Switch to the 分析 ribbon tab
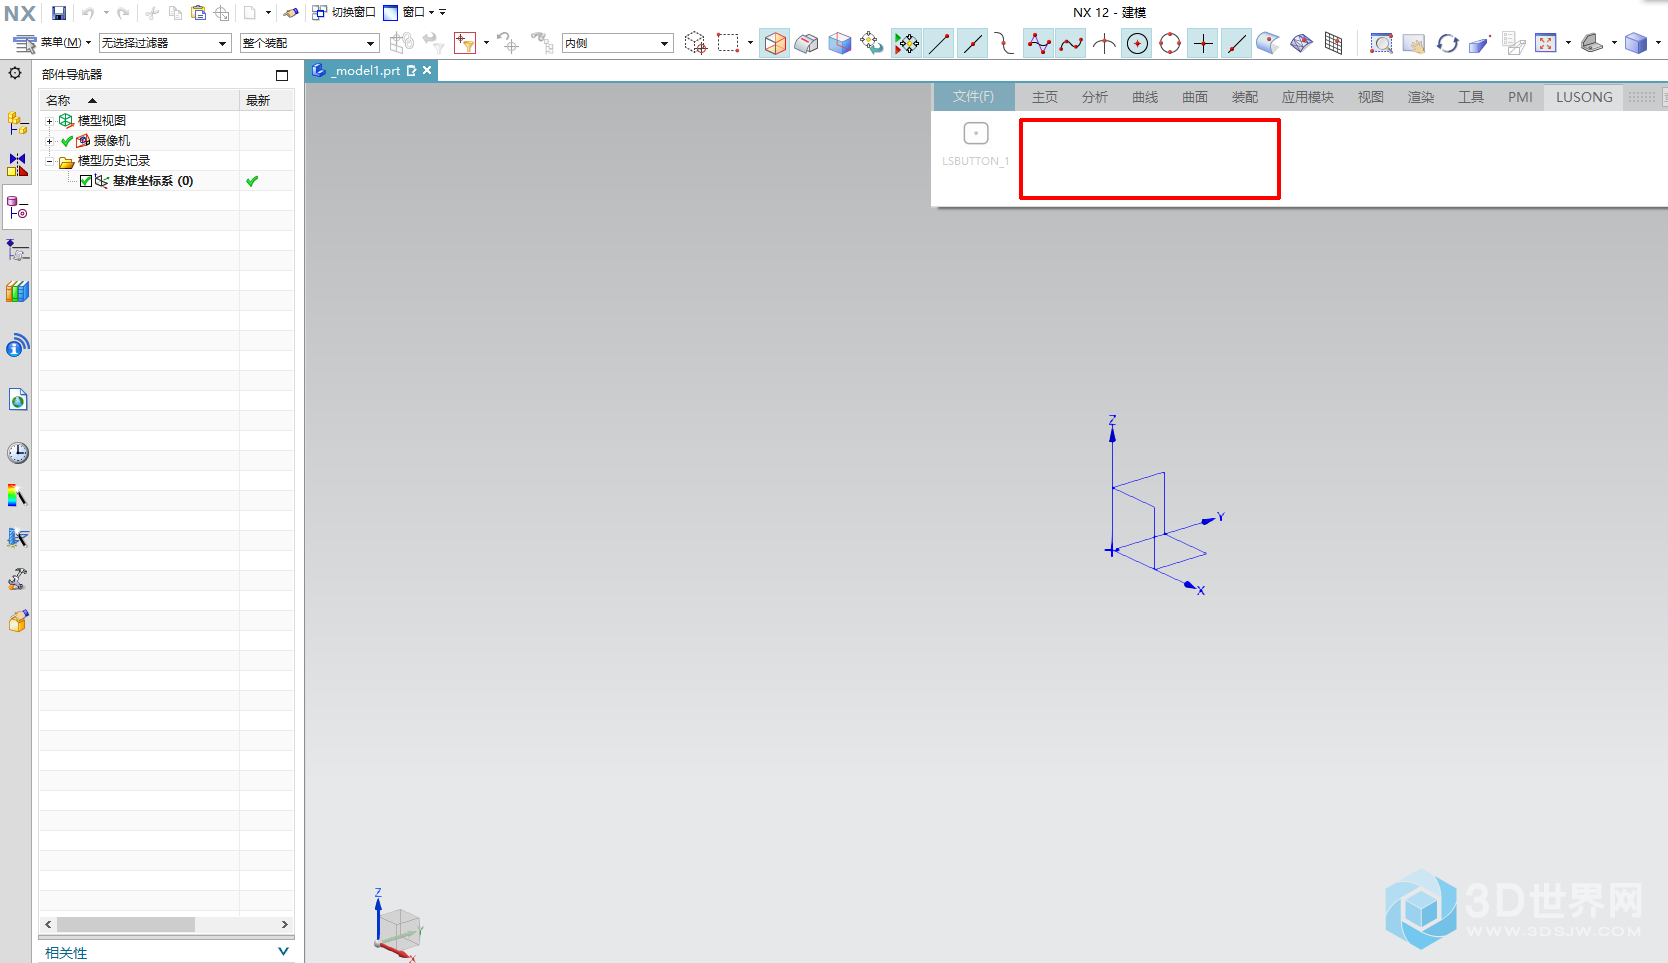1668x963 pixels. pyautogui.click(x=1095, y=97)
